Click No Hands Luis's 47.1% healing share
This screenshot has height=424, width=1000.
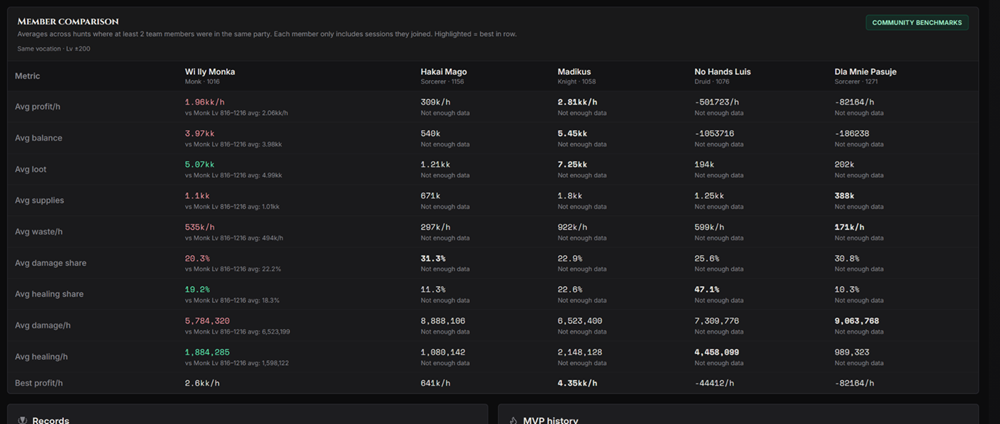coord(707,289)
